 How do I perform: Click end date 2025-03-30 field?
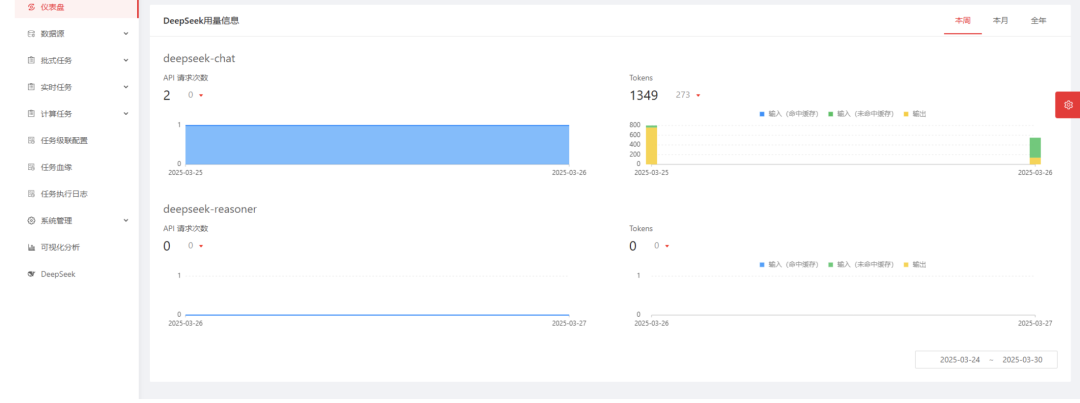1022,360
